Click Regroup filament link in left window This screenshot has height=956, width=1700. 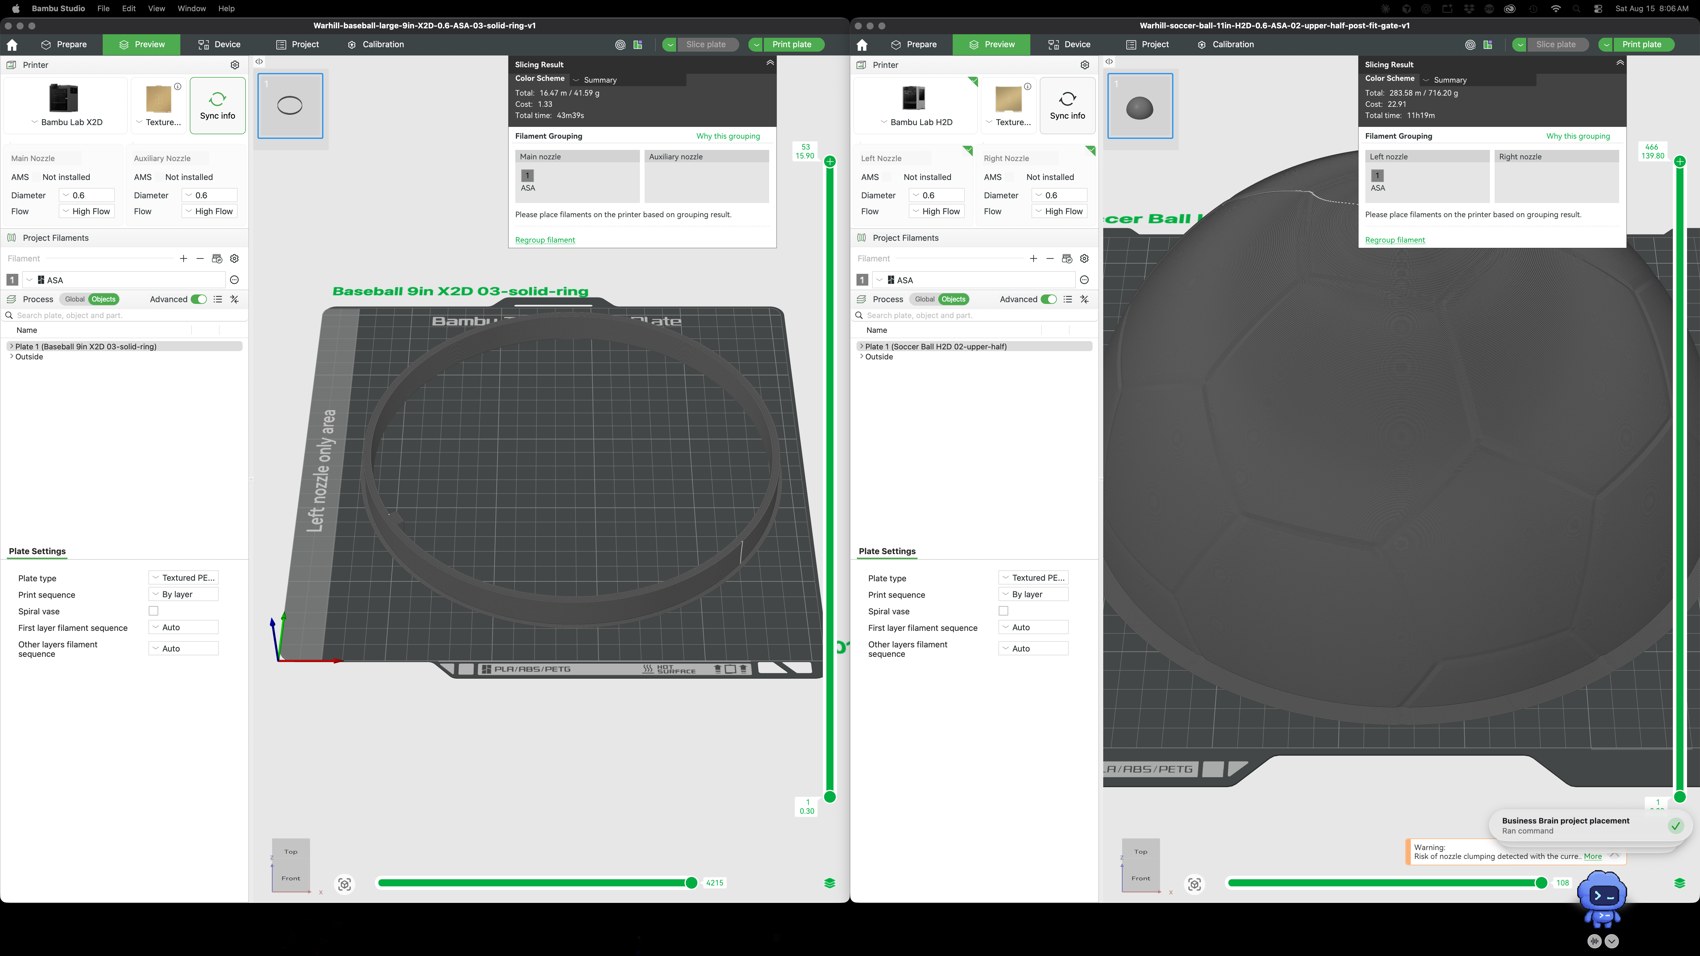pos(545,240)
